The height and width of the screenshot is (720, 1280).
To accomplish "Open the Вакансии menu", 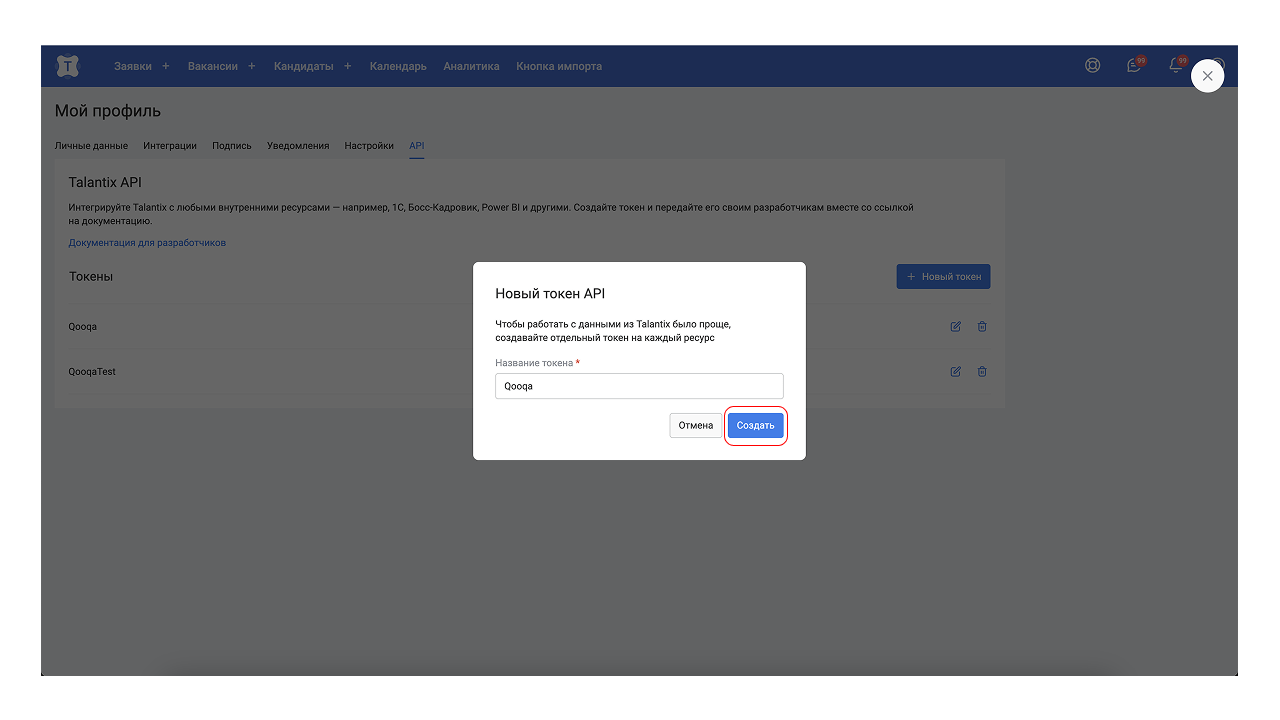I will click(213, 66).
